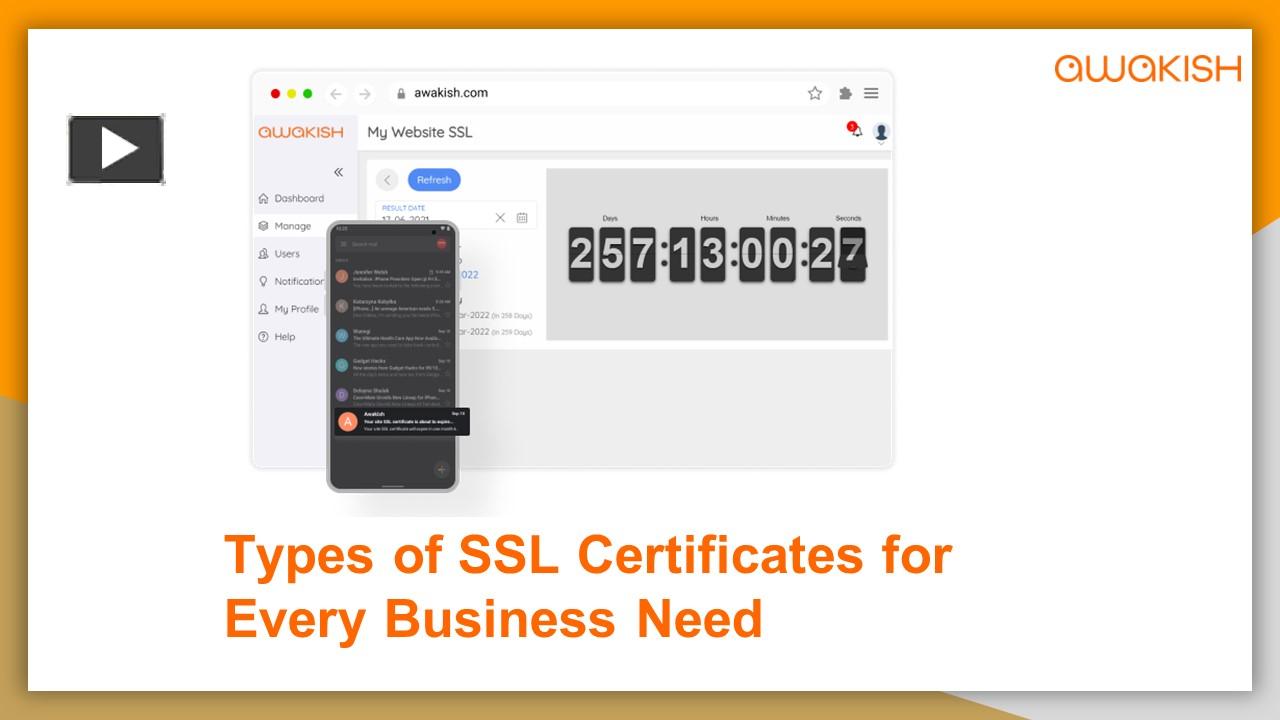Select the Awakish notification on the phone
Image resolution: width=1280 pixels, height=720 pixels.
(x=399, y=421)
